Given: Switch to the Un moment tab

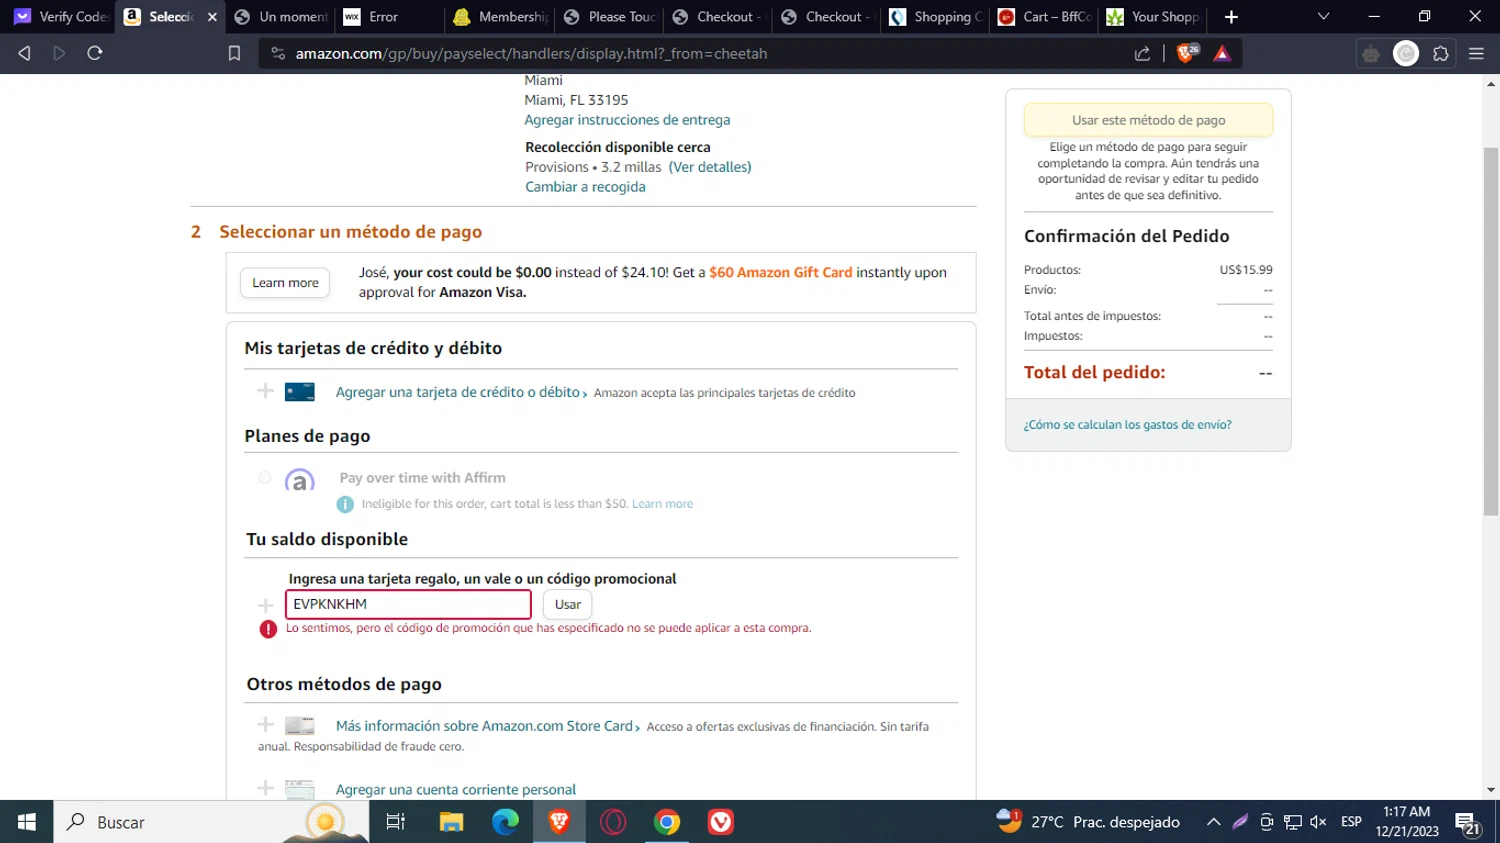Looking at the screenshot, I should point(281,17).
